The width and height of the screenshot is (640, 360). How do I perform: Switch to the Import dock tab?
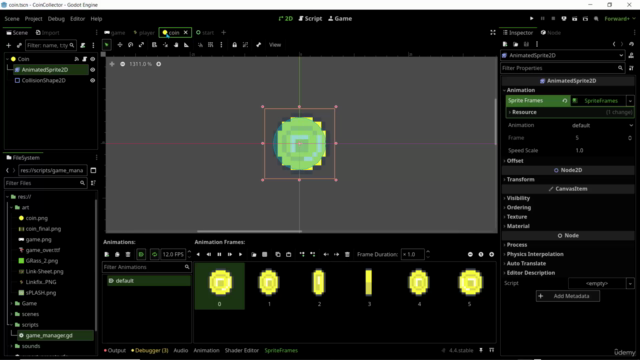(x=48, y=33)
